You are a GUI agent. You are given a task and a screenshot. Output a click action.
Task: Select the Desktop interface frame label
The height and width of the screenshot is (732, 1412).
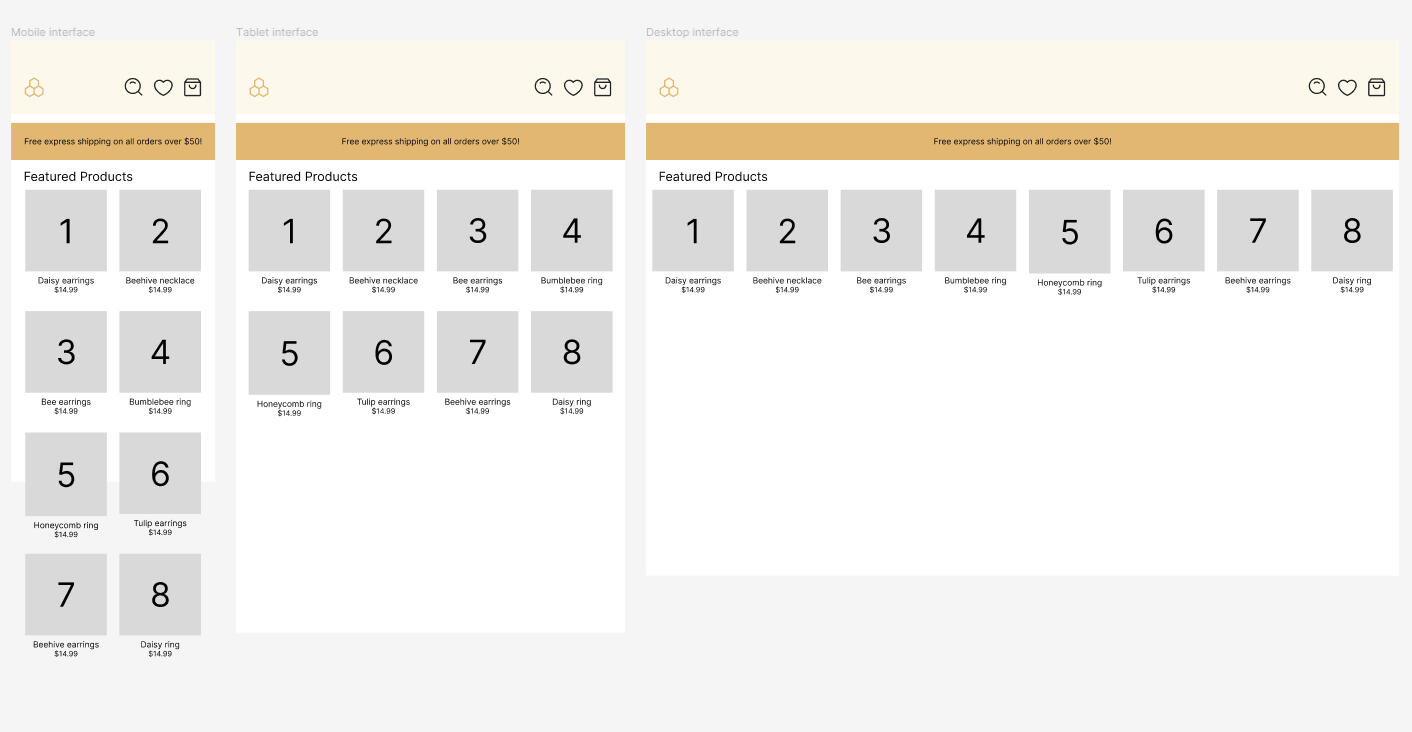(x=692, y=32)
